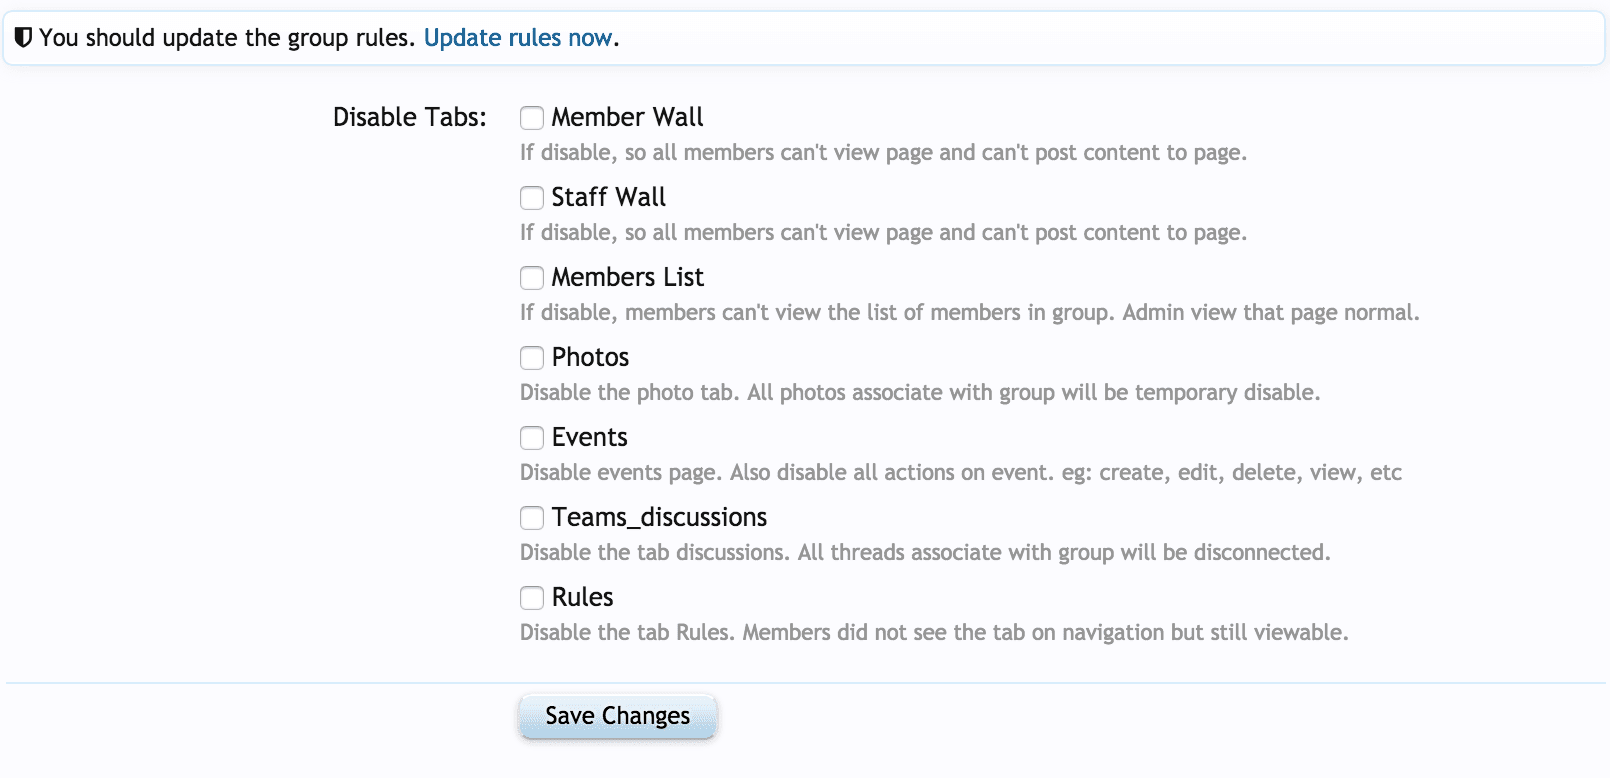Click the 'Member Wall' label text
1610x778 pixels.
click(x=627, y=117)
